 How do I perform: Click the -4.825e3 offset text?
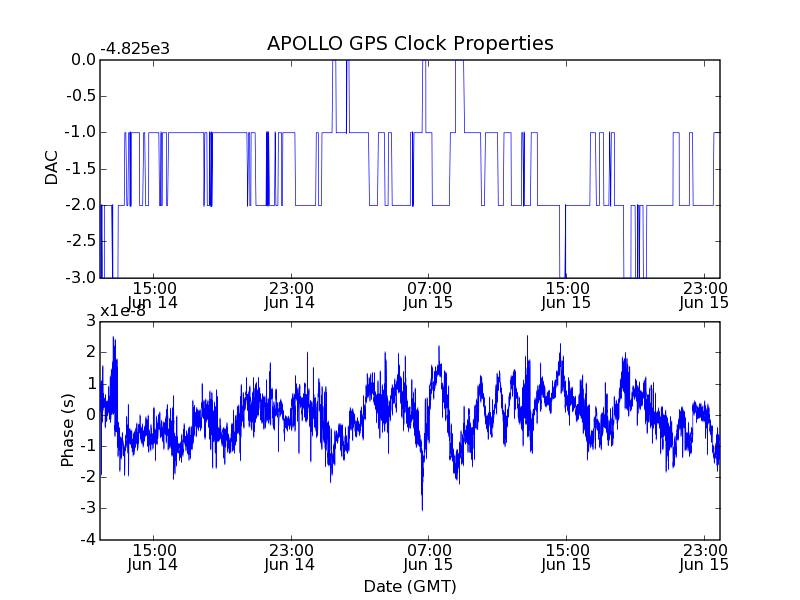click(x=135, y=49)
